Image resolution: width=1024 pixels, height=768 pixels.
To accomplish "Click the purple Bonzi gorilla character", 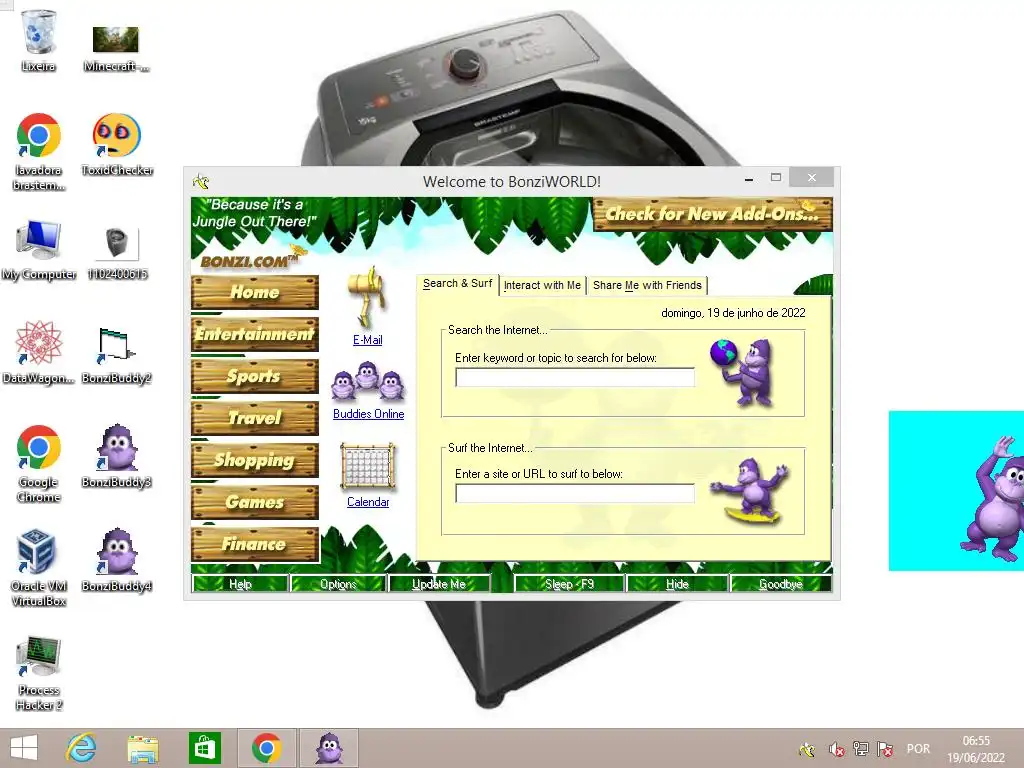I will pos(993,498).
